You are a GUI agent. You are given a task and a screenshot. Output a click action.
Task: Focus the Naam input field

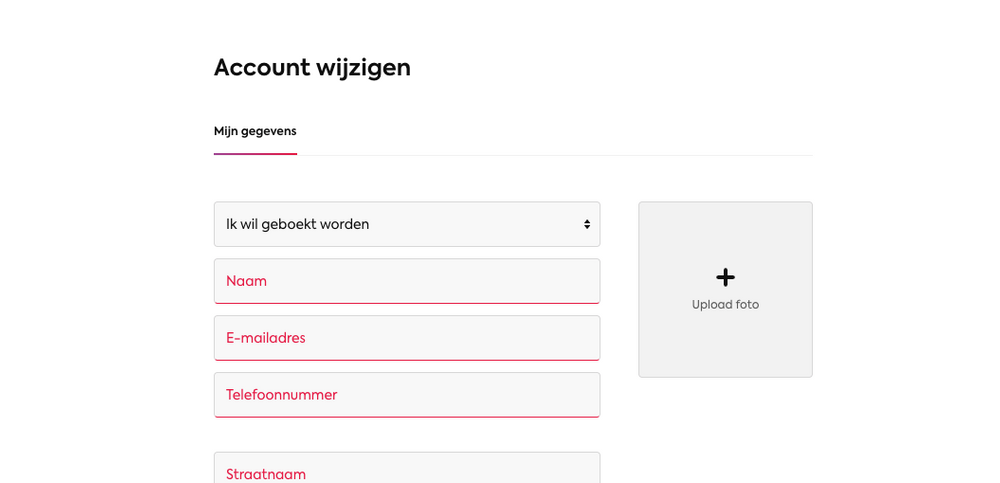point(407,281)
